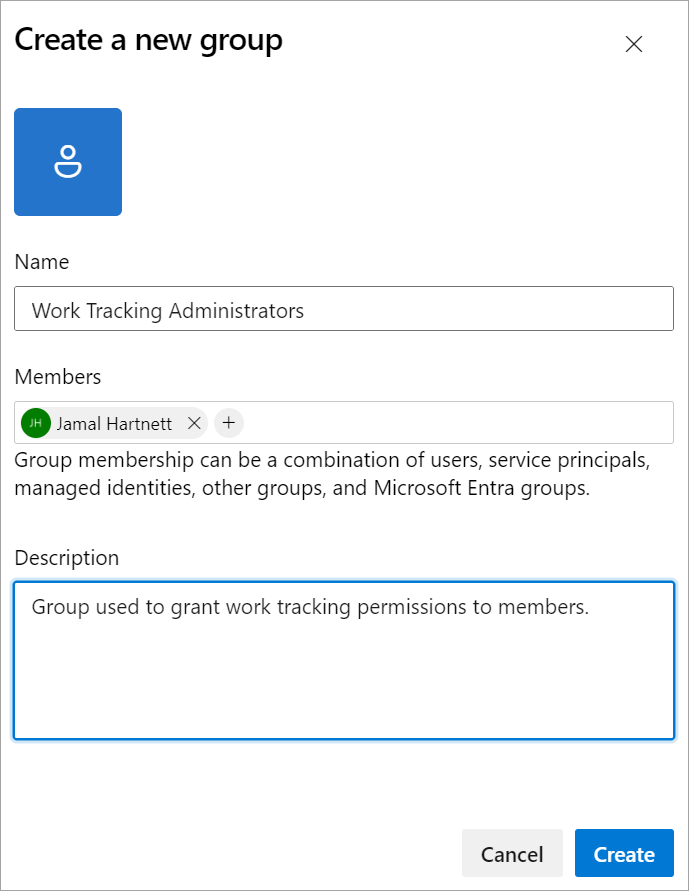Click the person silhouette on the group picture
The width and height of the screenshot is (689, 891).
point(67,161)
